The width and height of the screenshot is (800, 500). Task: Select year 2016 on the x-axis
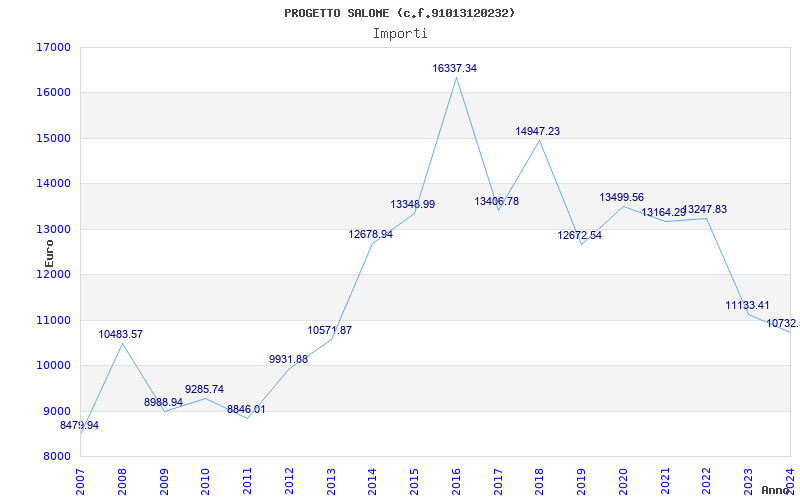coord(456,477)
